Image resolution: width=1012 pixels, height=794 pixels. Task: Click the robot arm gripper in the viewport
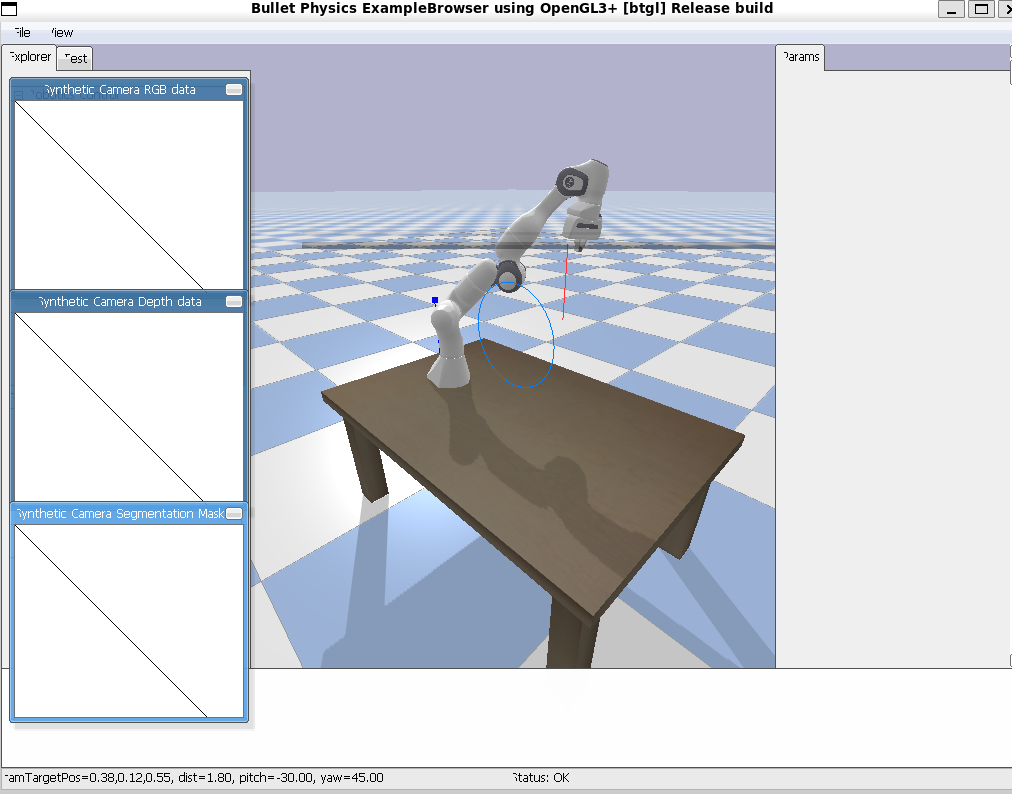tap(581, 226)
